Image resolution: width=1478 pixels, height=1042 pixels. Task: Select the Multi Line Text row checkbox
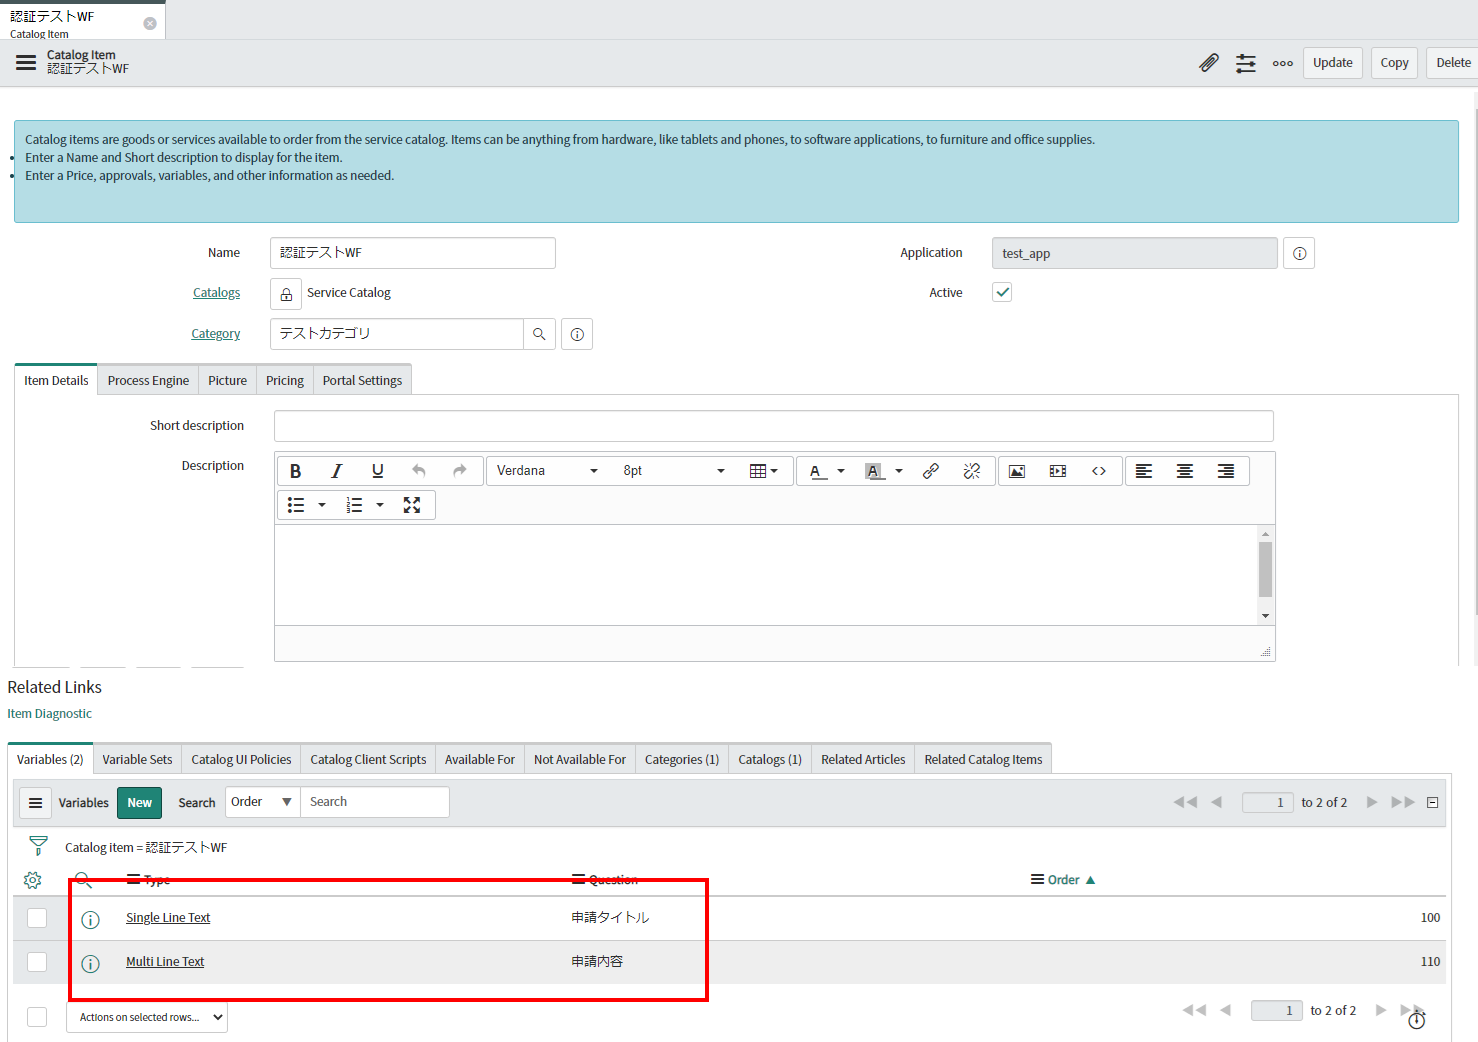(x=37, y=962)
